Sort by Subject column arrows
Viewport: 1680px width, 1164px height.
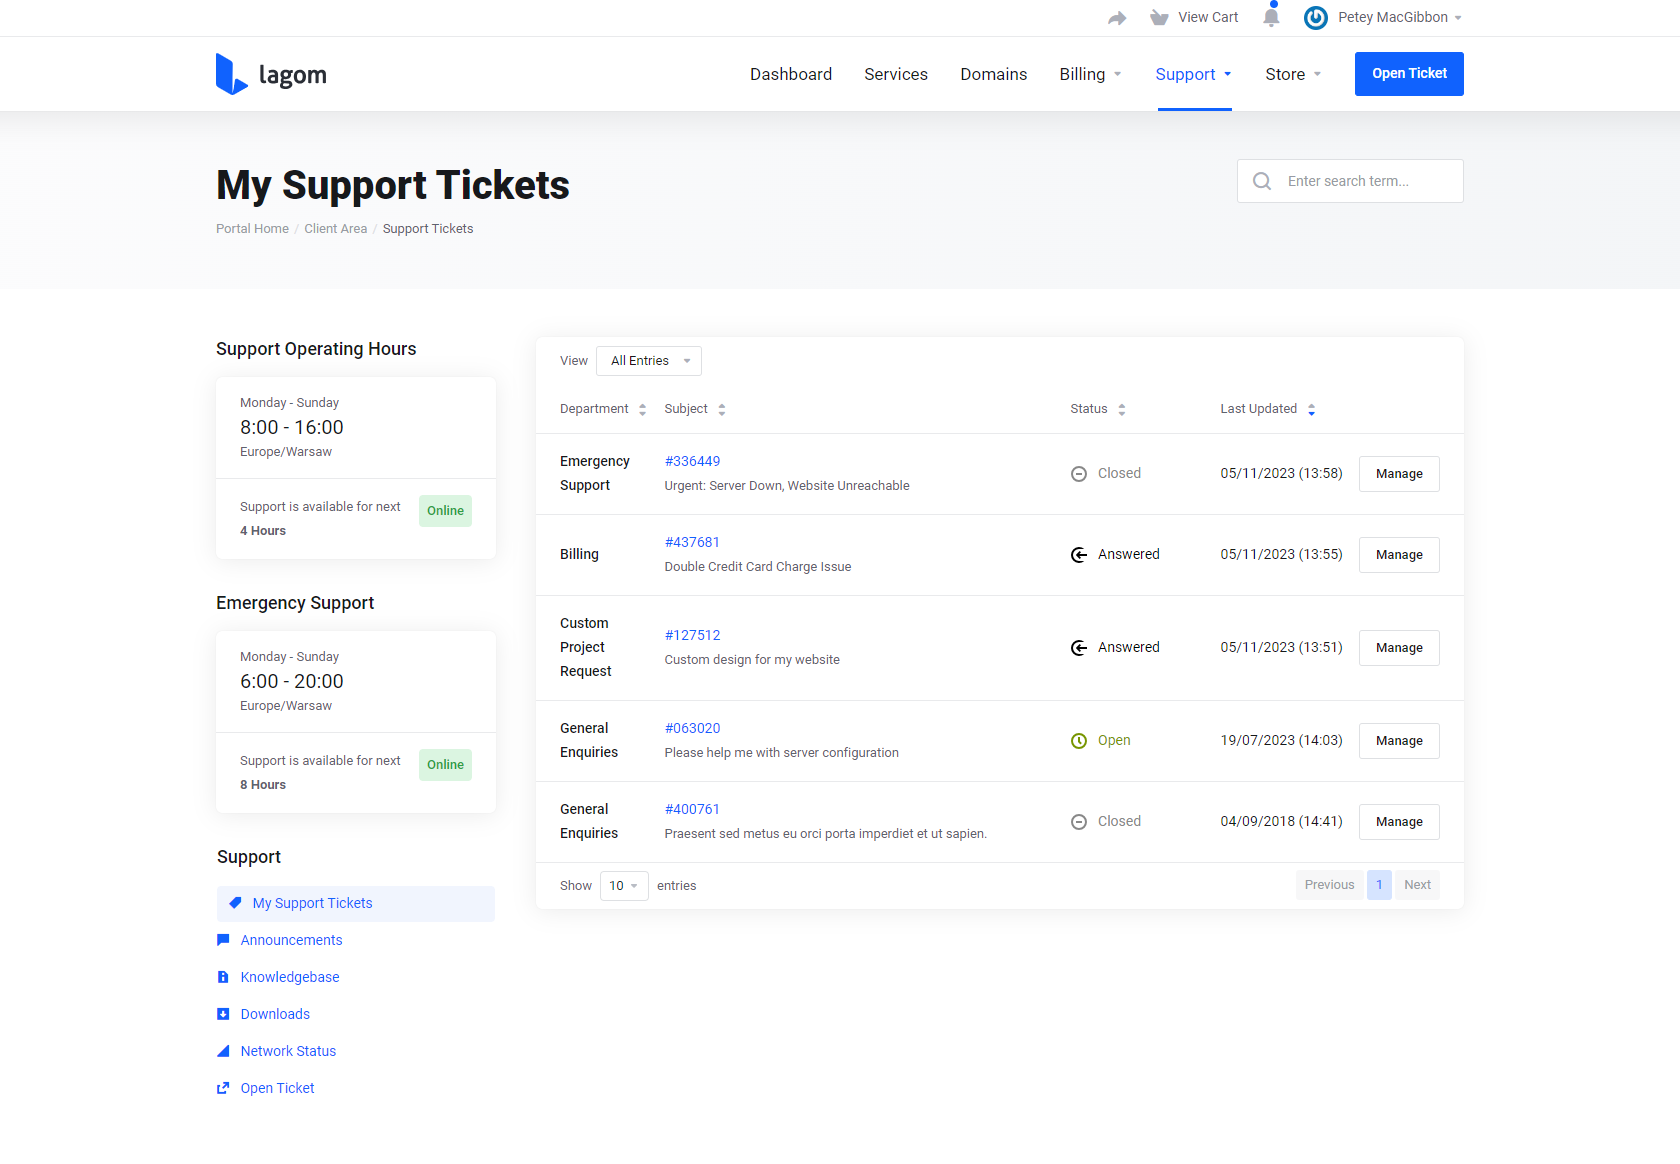(722, 410)
